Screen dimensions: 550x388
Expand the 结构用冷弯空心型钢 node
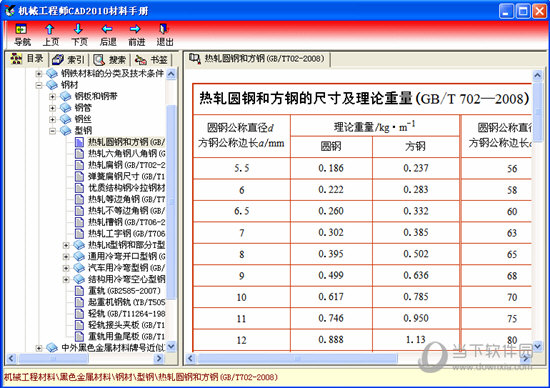pyautogui.click(x=66, y=280)
